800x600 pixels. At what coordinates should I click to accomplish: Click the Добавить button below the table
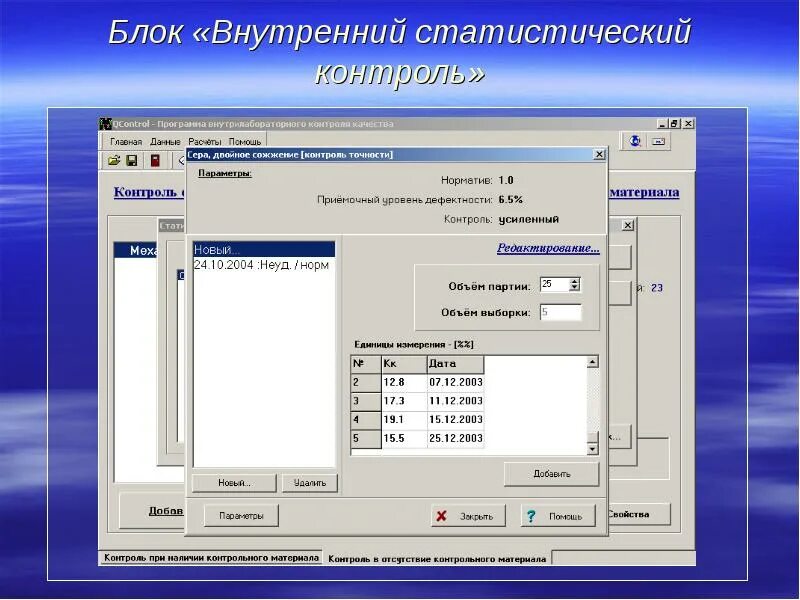[x=552, y=474]
